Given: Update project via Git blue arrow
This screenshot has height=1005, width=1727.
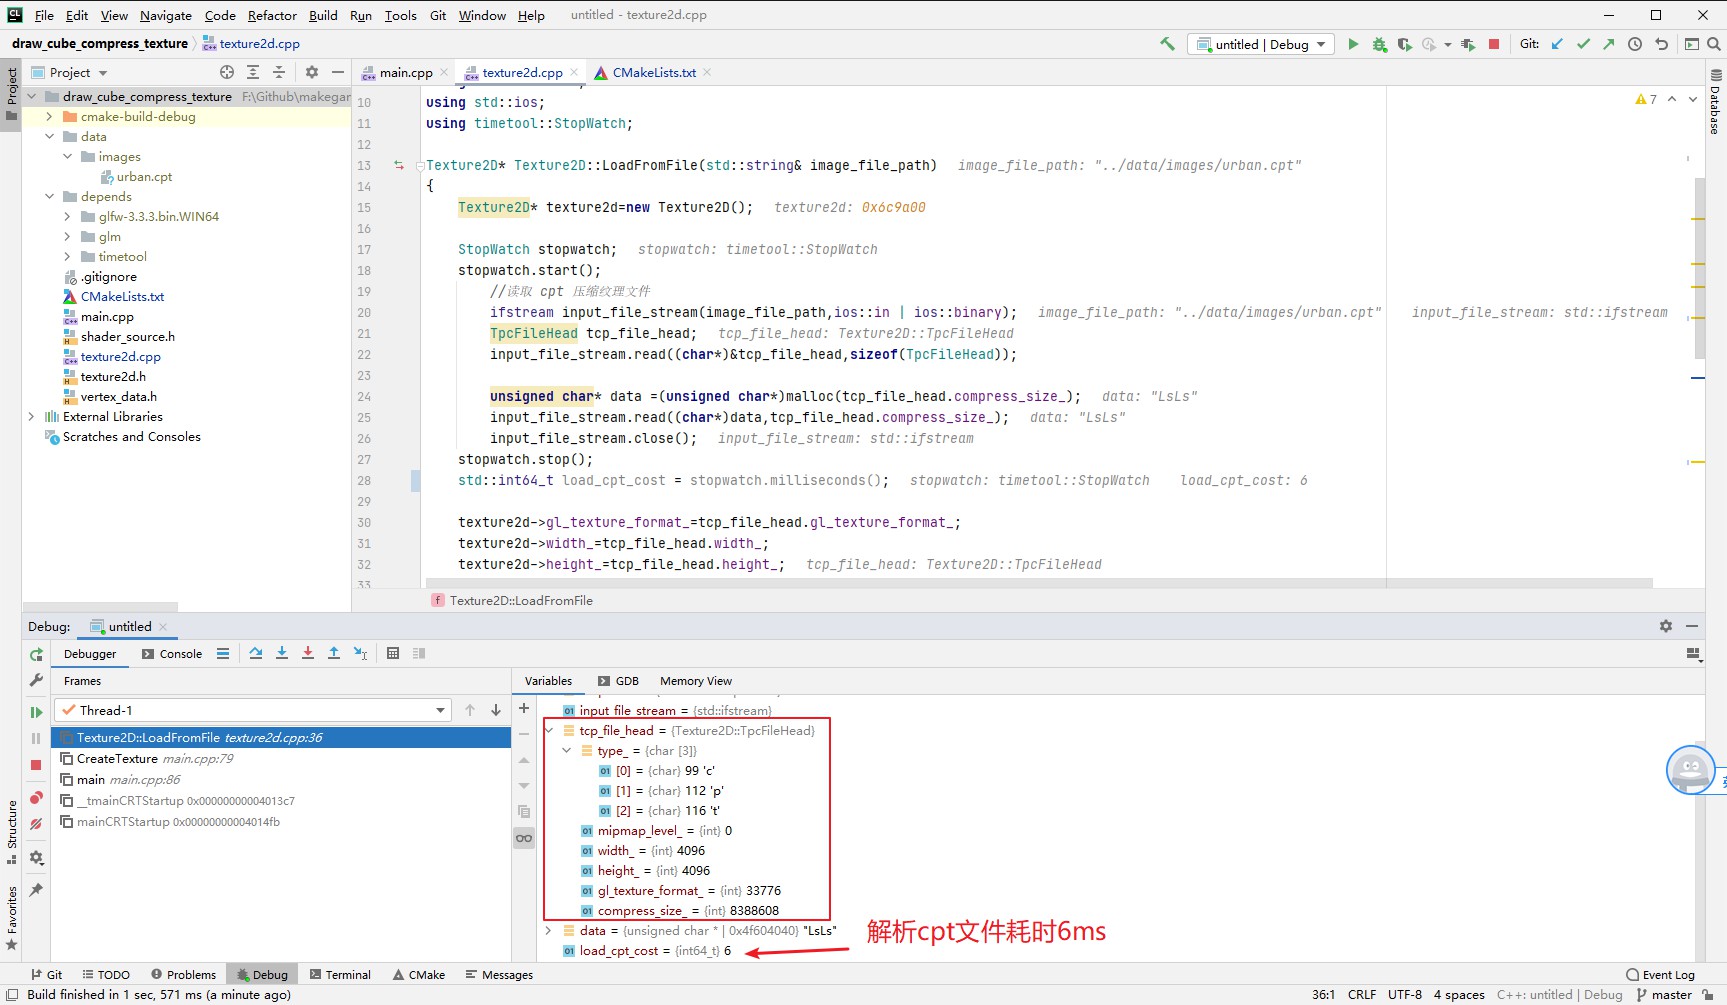Looking at the screenshot, I should [1557, 44].
